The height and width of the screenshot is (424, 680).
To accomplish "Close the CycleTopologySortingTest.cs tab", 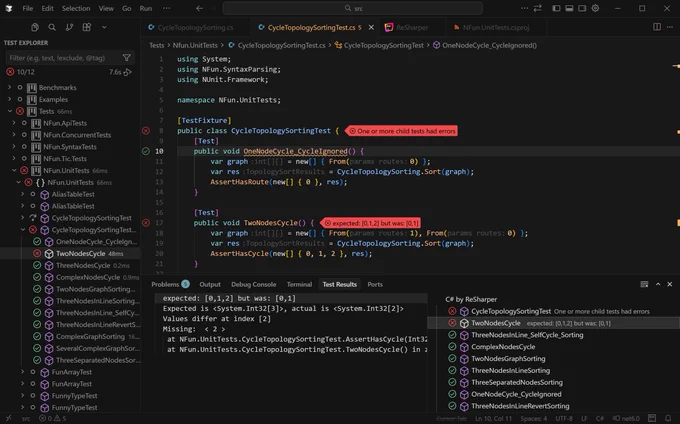I will coord(371,27).
